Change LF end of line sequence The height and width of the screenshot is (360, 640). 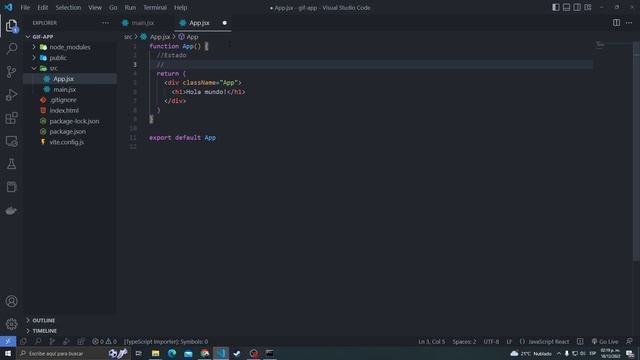(509, 341)
